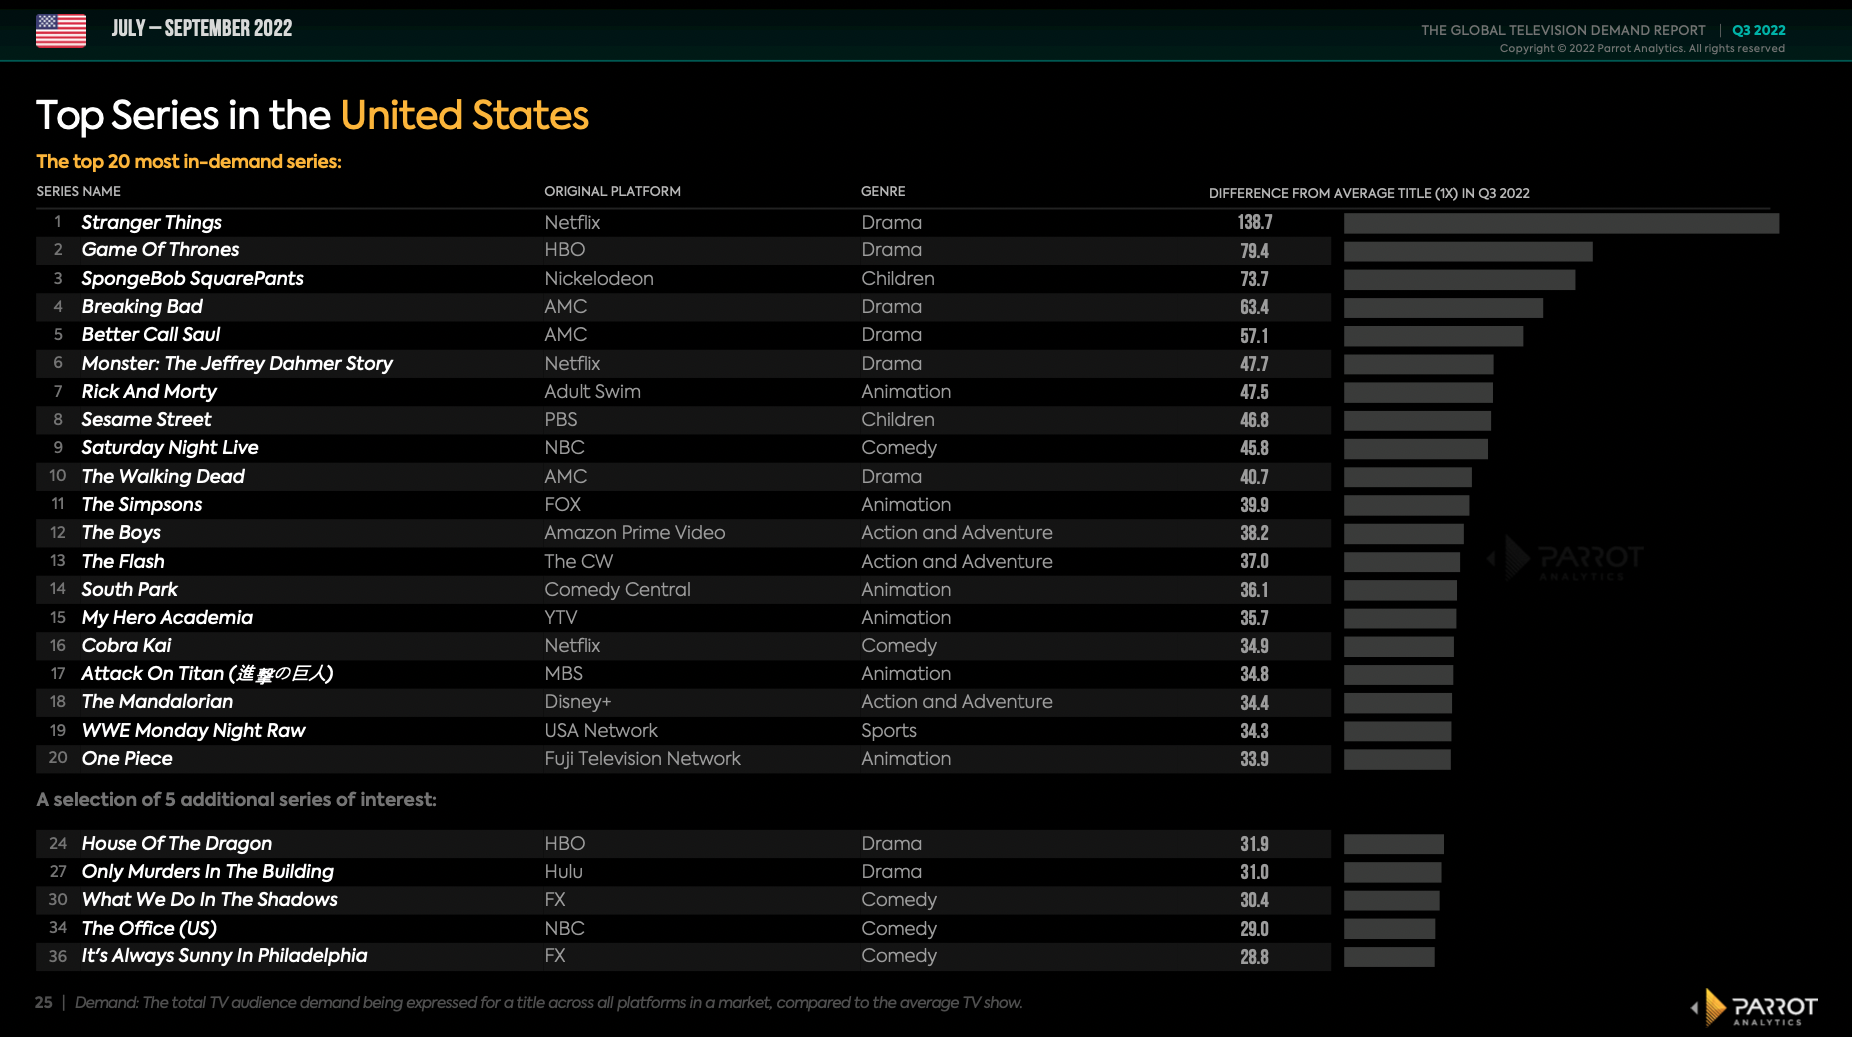
Task: Click the 'Attack On Titan' title
Action: point(207,674)
